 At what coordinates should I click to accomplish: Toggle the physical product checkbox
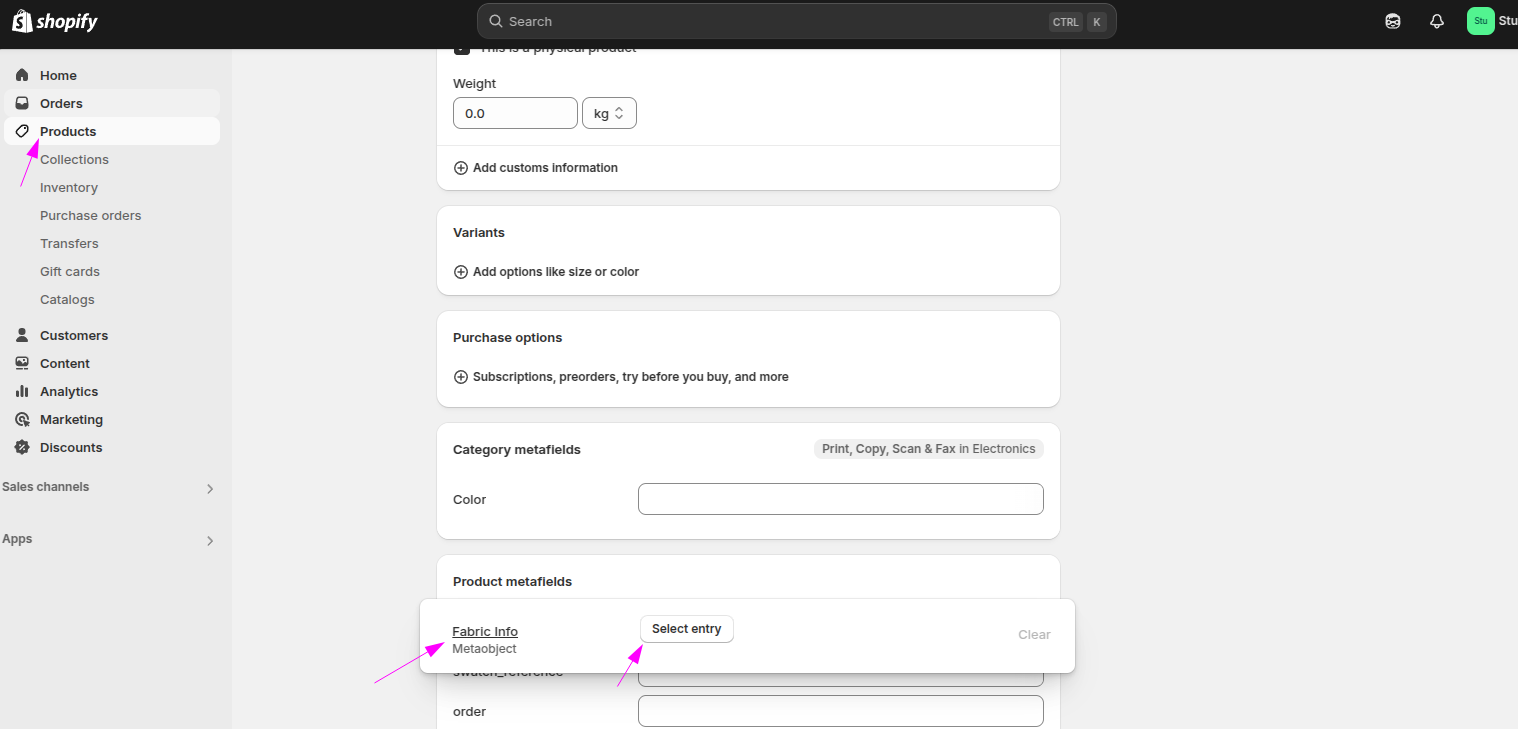click(461, 49)
